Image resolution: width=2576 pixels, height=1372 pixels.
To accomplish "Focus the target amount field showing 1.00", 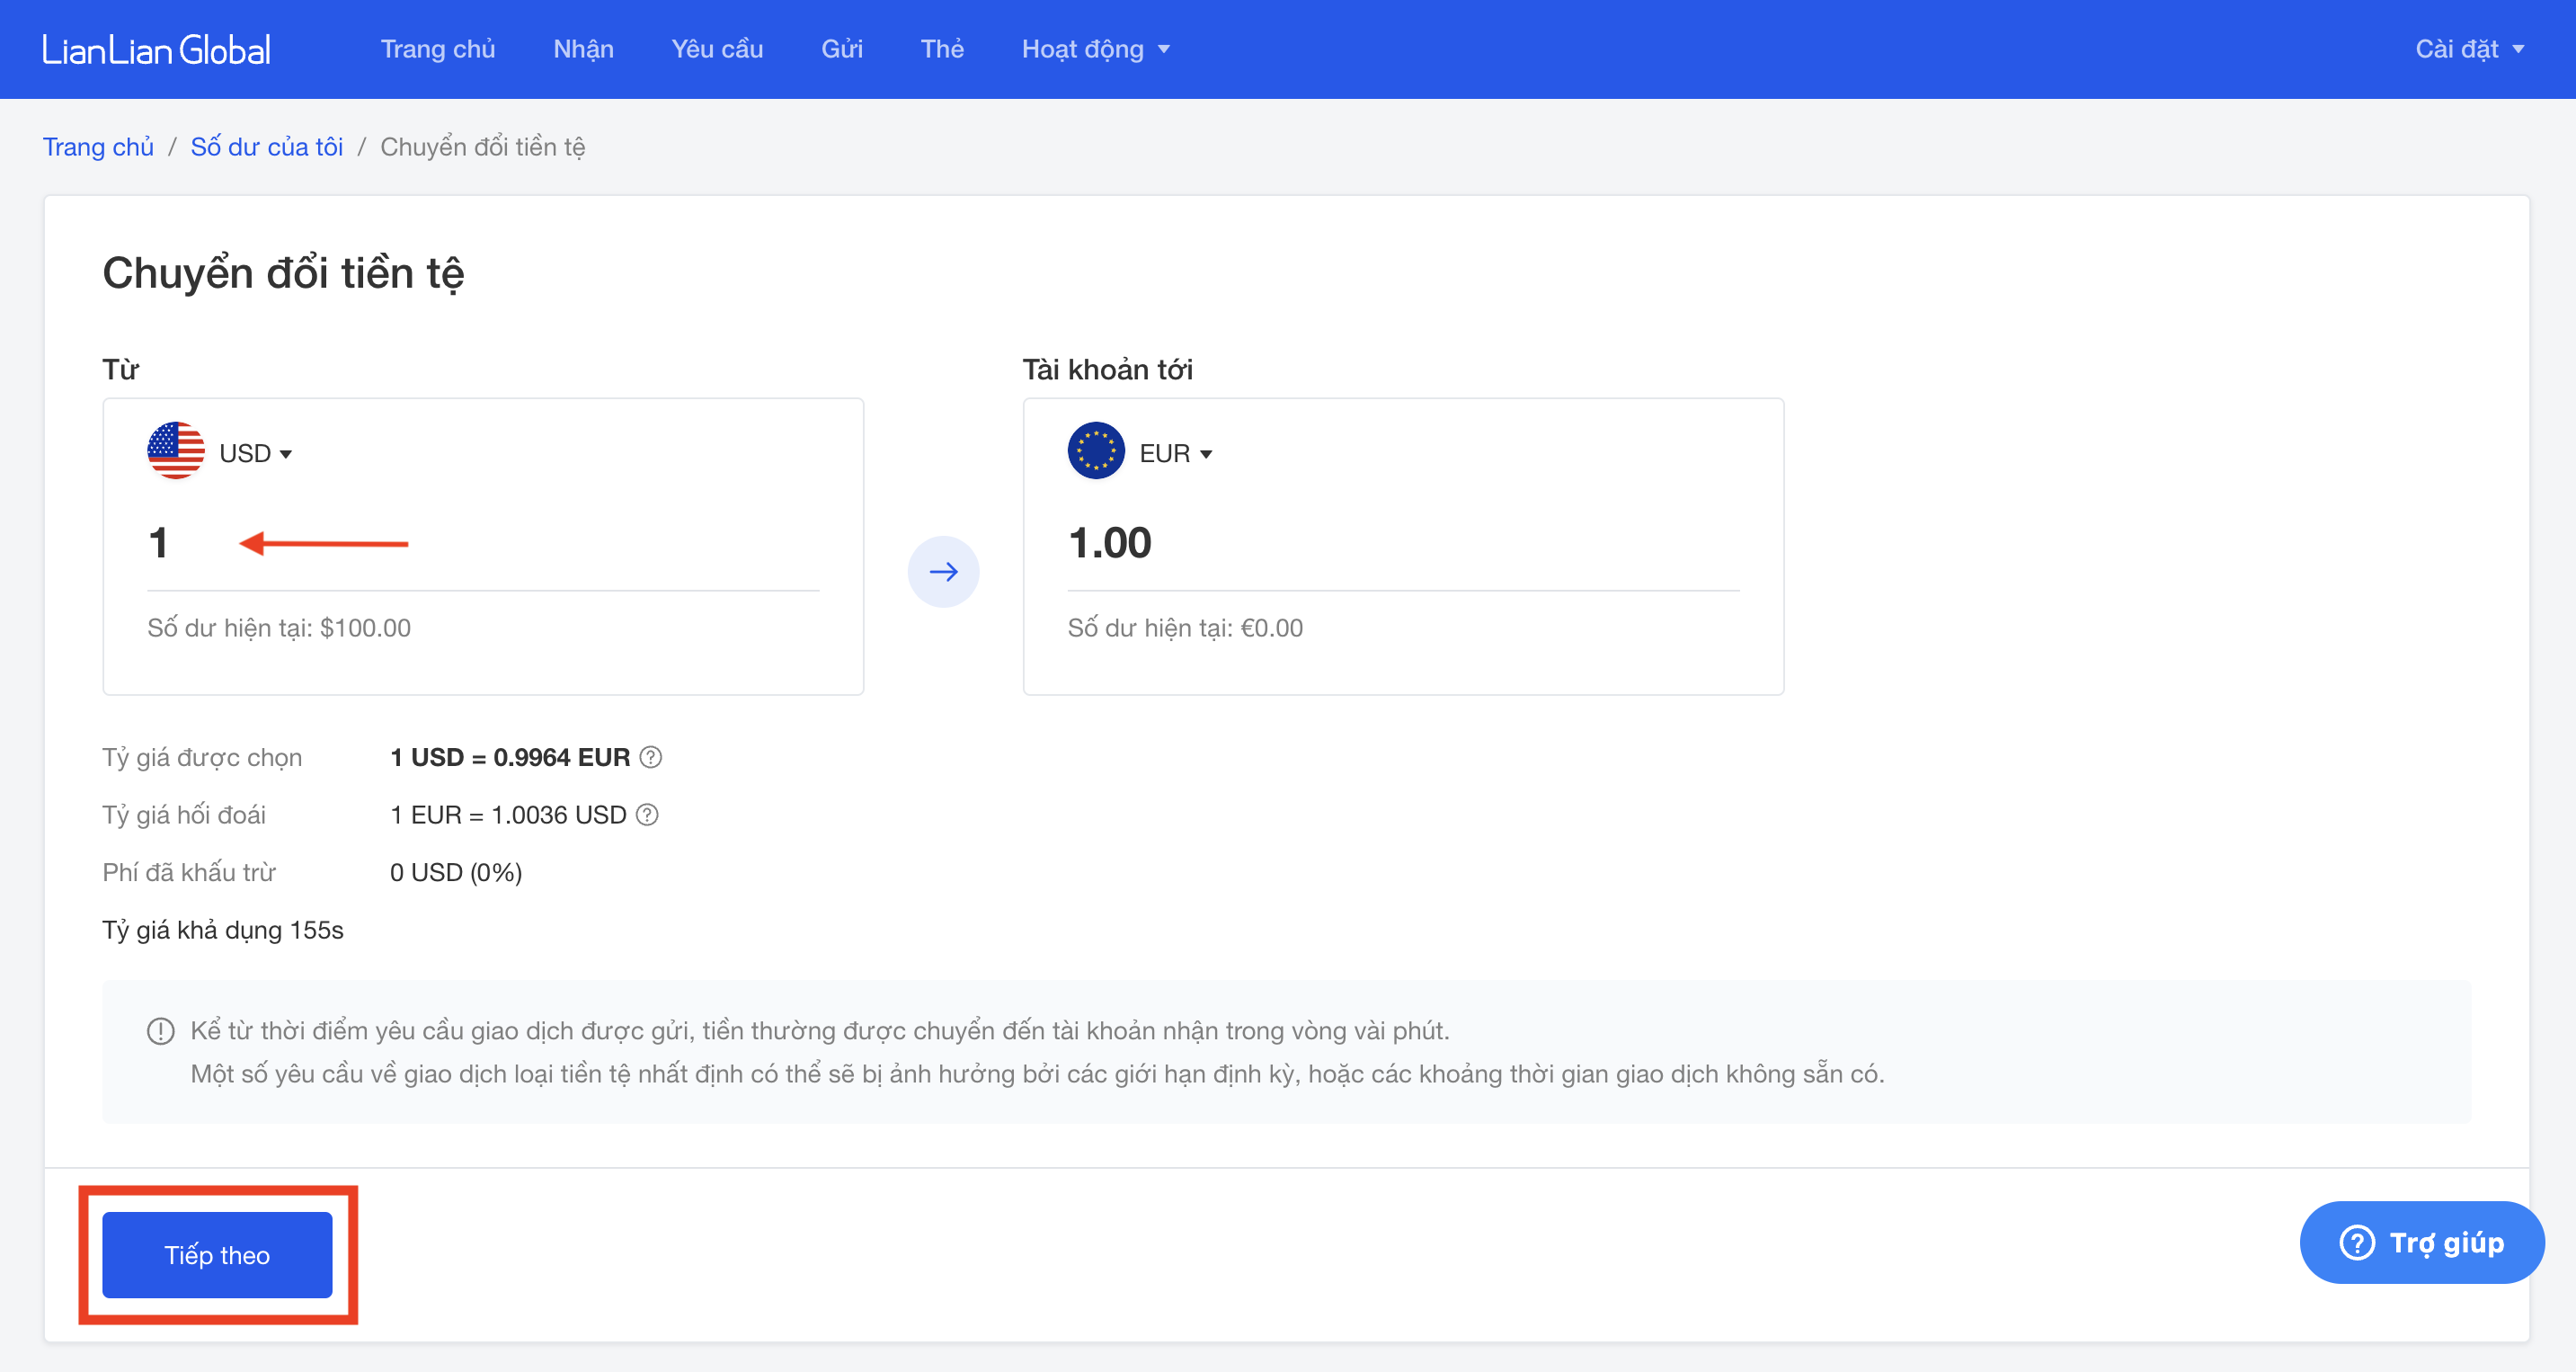I will tap(1403, 543).
